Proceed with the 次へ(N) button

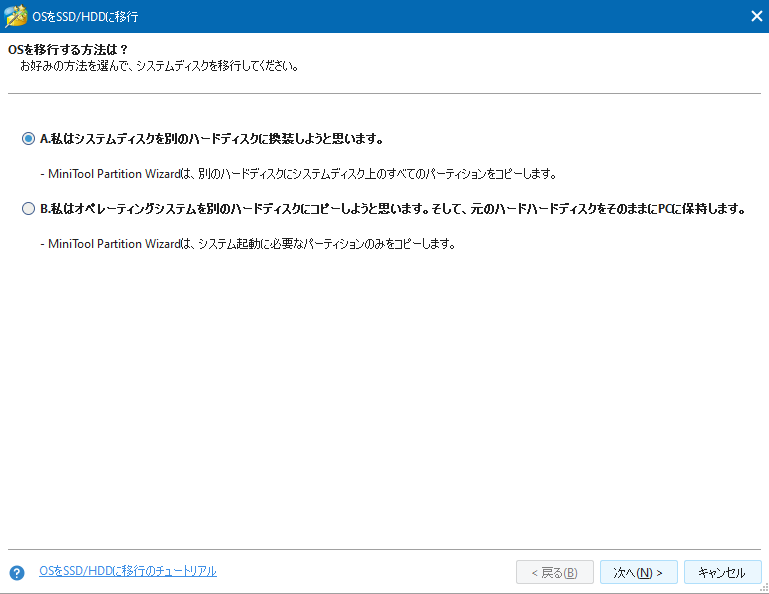click(x=639, y=573)
